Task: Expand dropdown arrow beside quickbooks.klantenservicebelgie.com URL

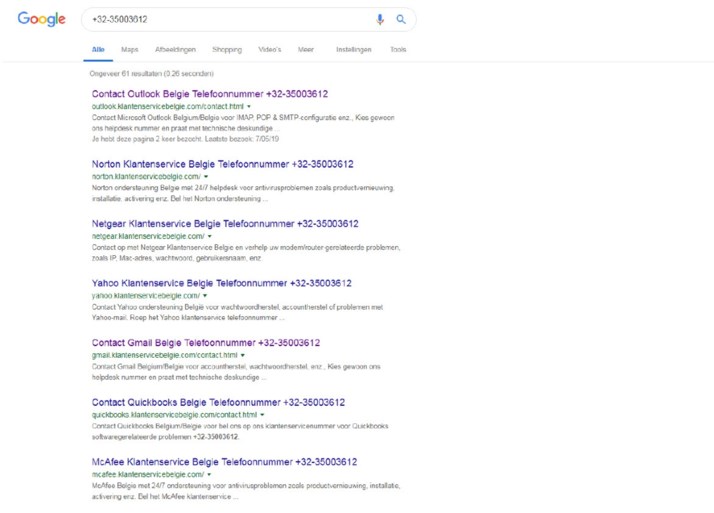Action: pyautogui.click(x=262, y=415)
